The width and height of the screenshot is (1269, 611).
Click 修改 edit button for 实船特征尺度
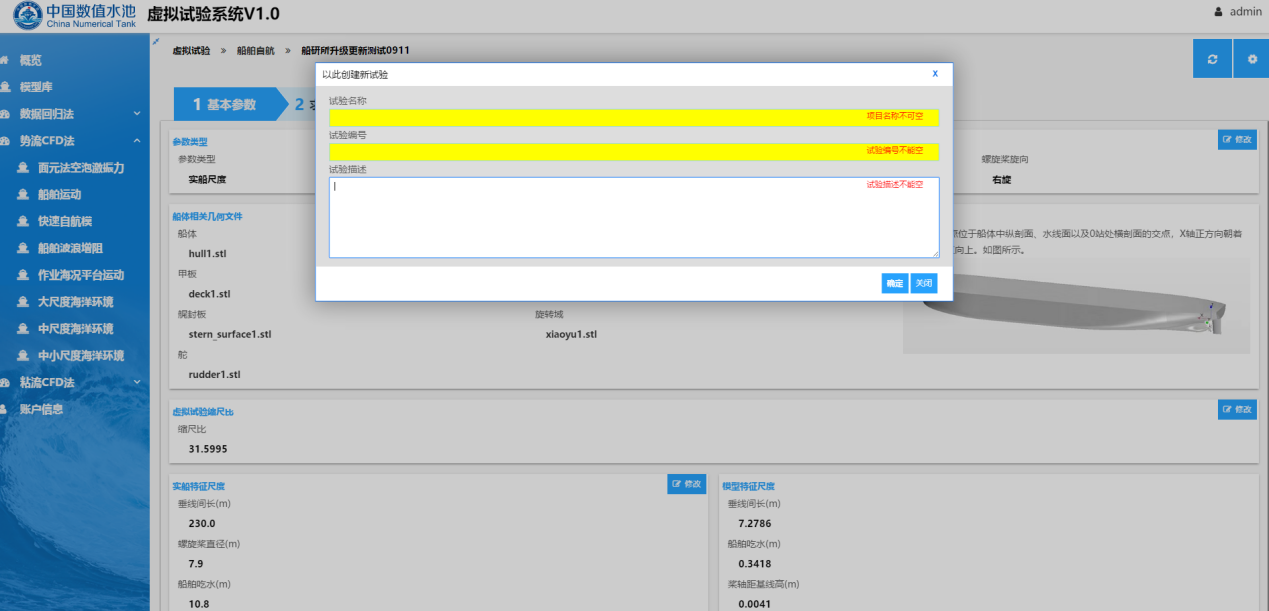click(x=687, y=484)
